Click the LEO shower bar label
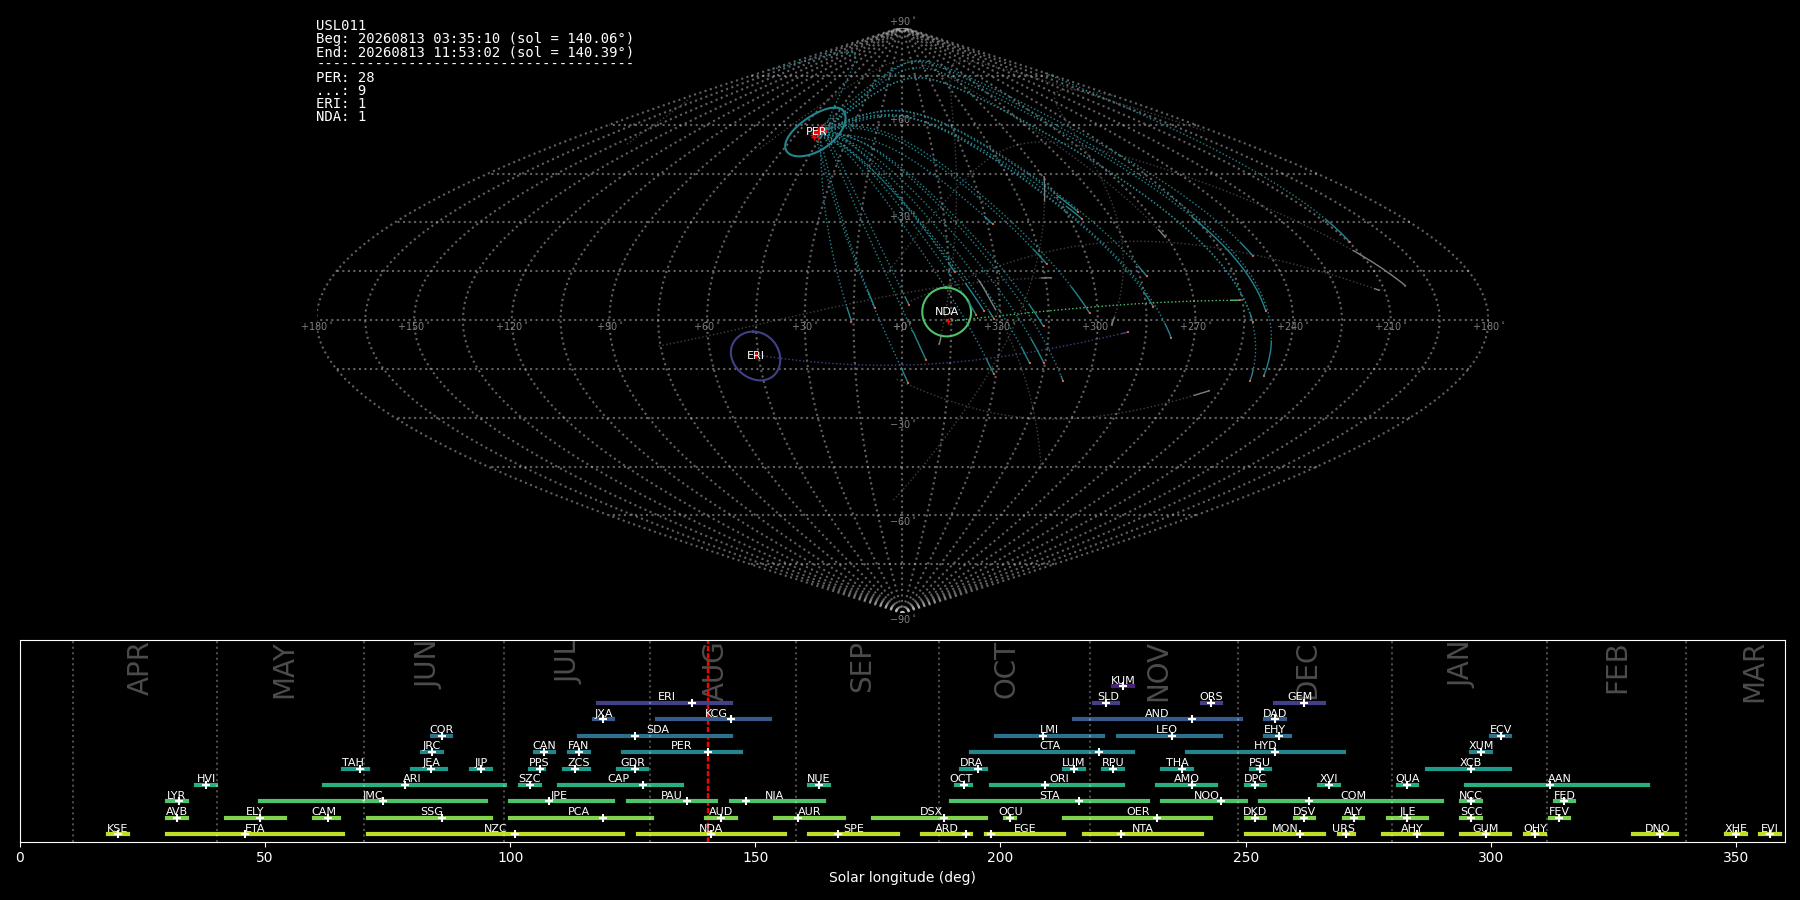This screenshot has height=900, width=1800. click(x=1166, y=730)
